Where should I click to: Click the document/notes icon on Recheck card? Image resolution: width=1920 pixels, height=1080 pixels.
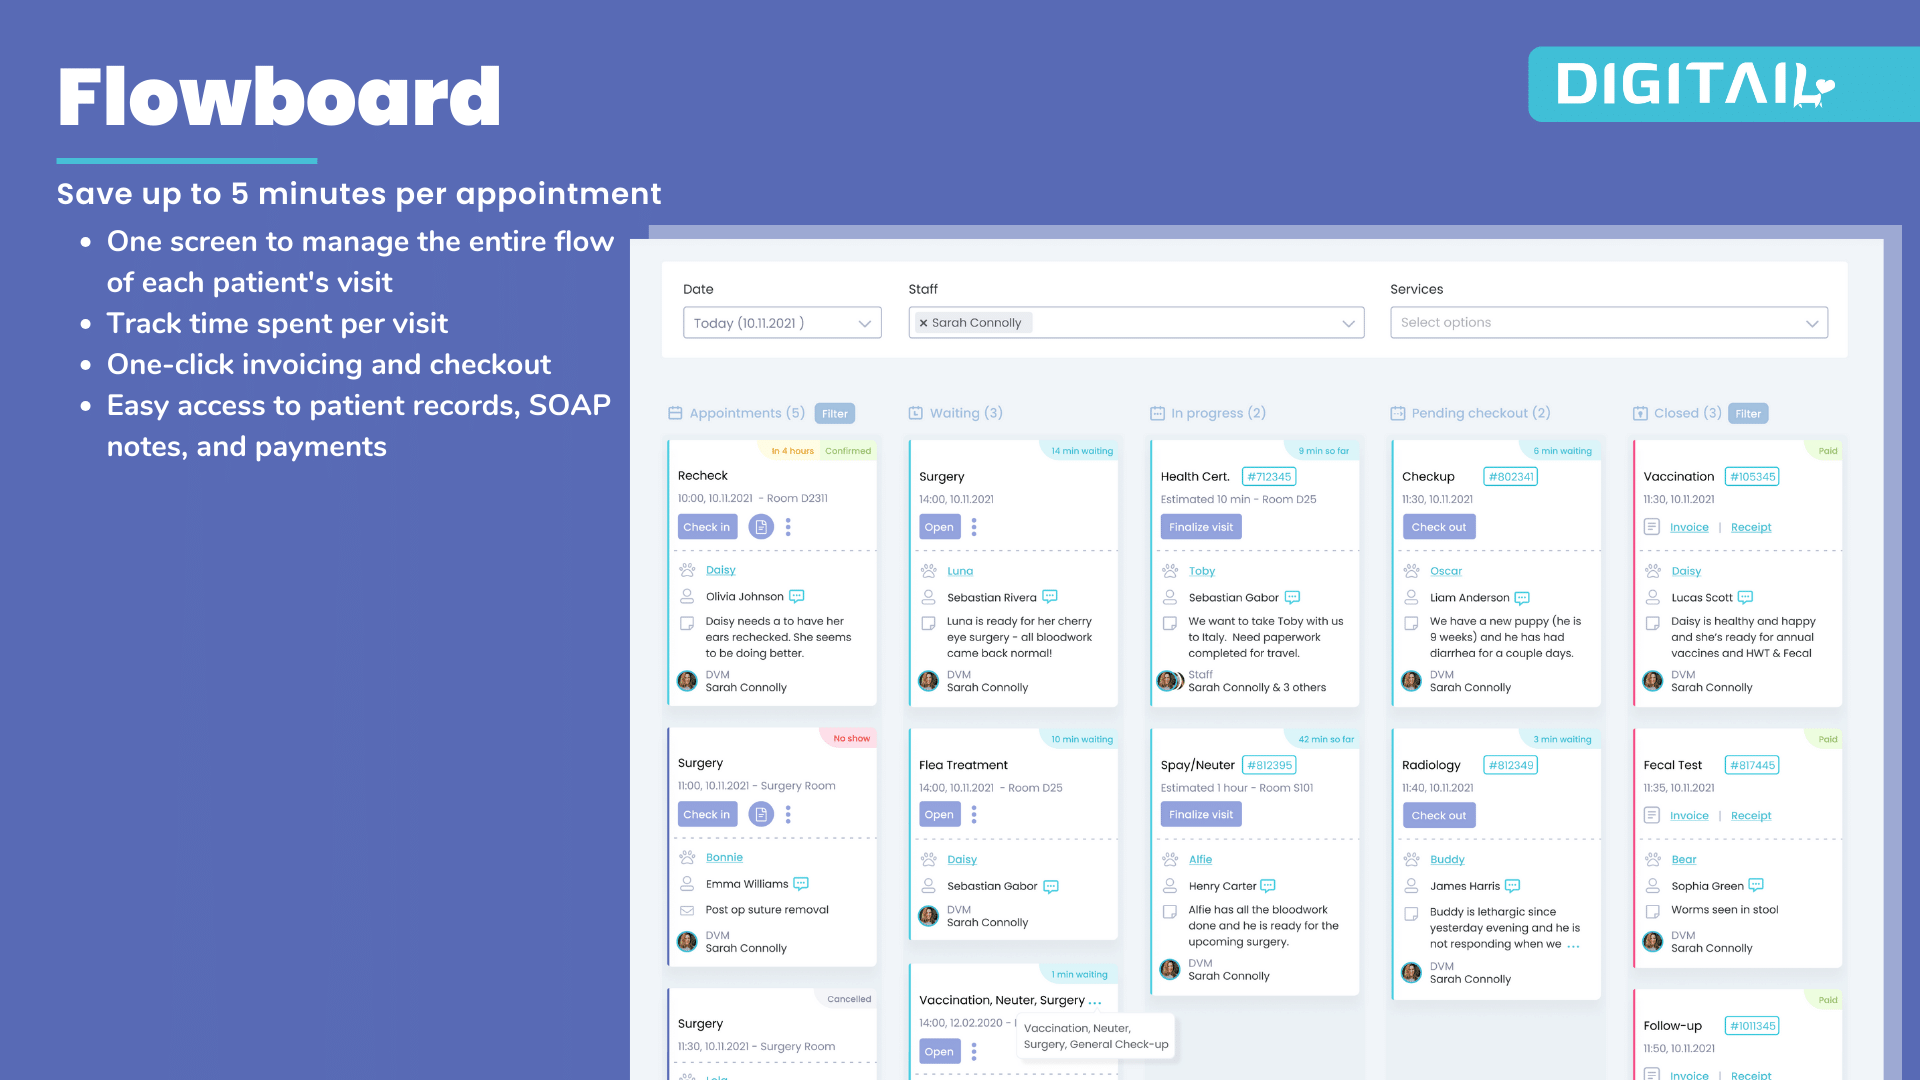(x=764, y=526)
